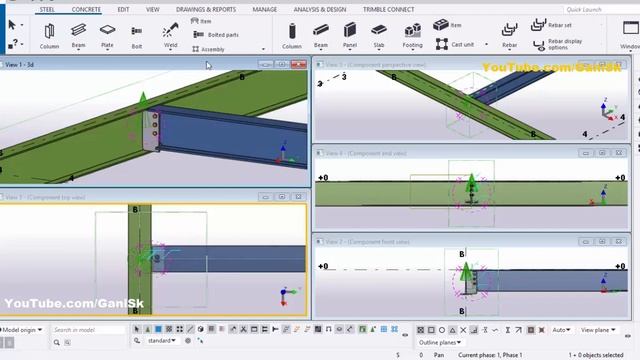Click the icon right of the search magnifier

(68, 342)
